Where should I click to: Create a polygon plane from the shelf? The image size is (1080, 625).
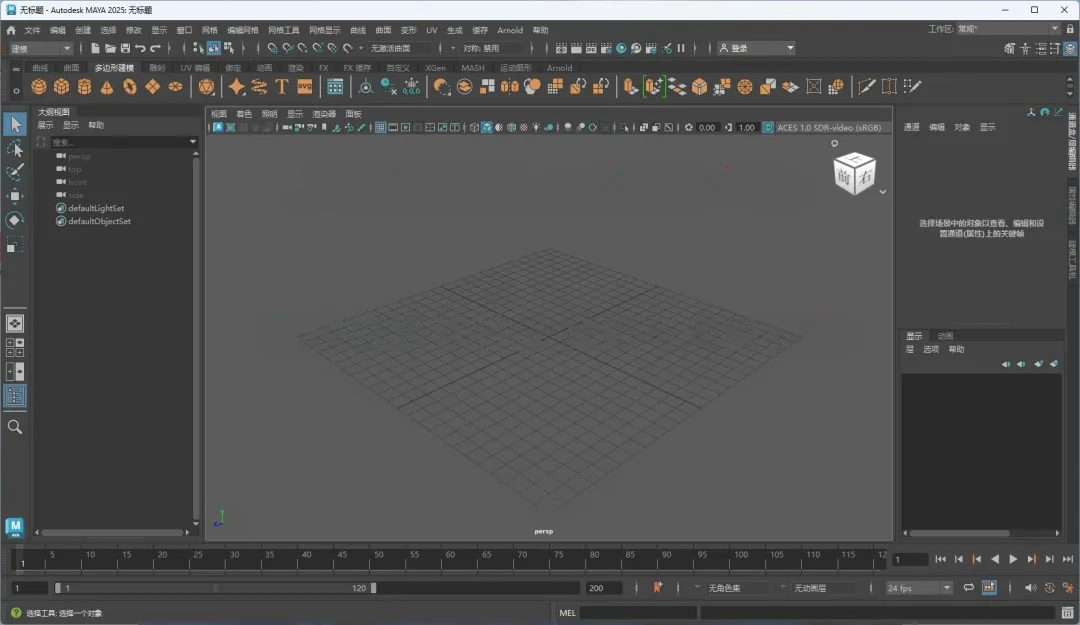pos(152,87)
